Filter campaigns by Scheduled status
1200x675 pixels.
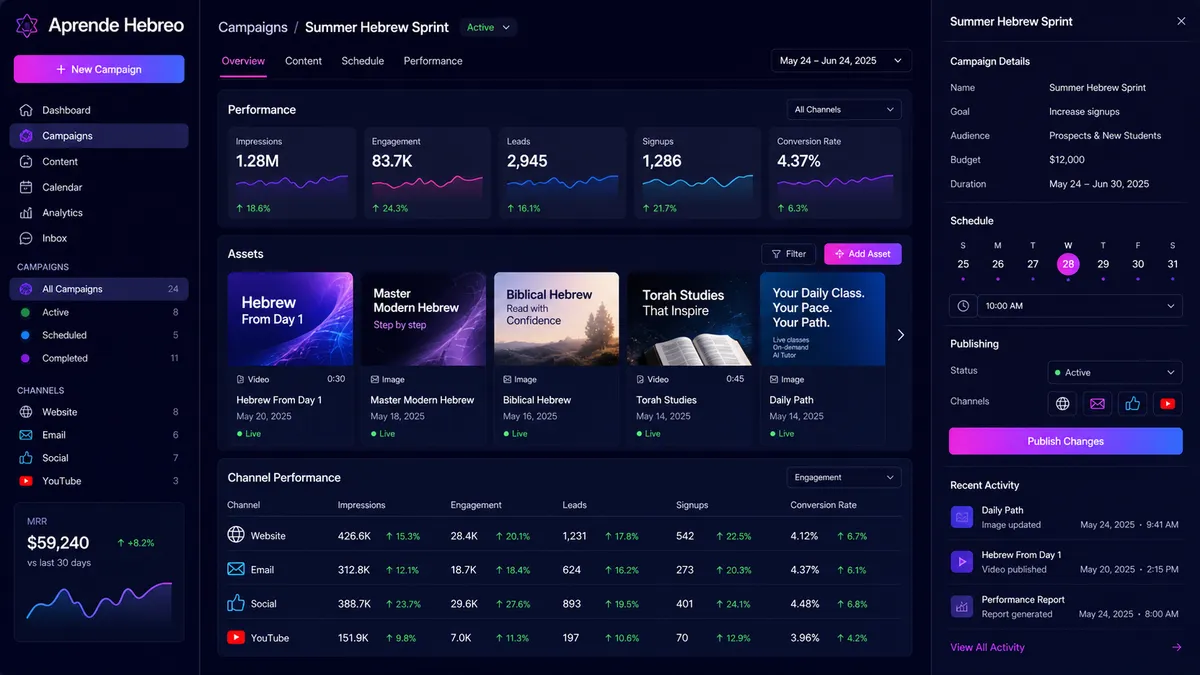pos(99,335)
